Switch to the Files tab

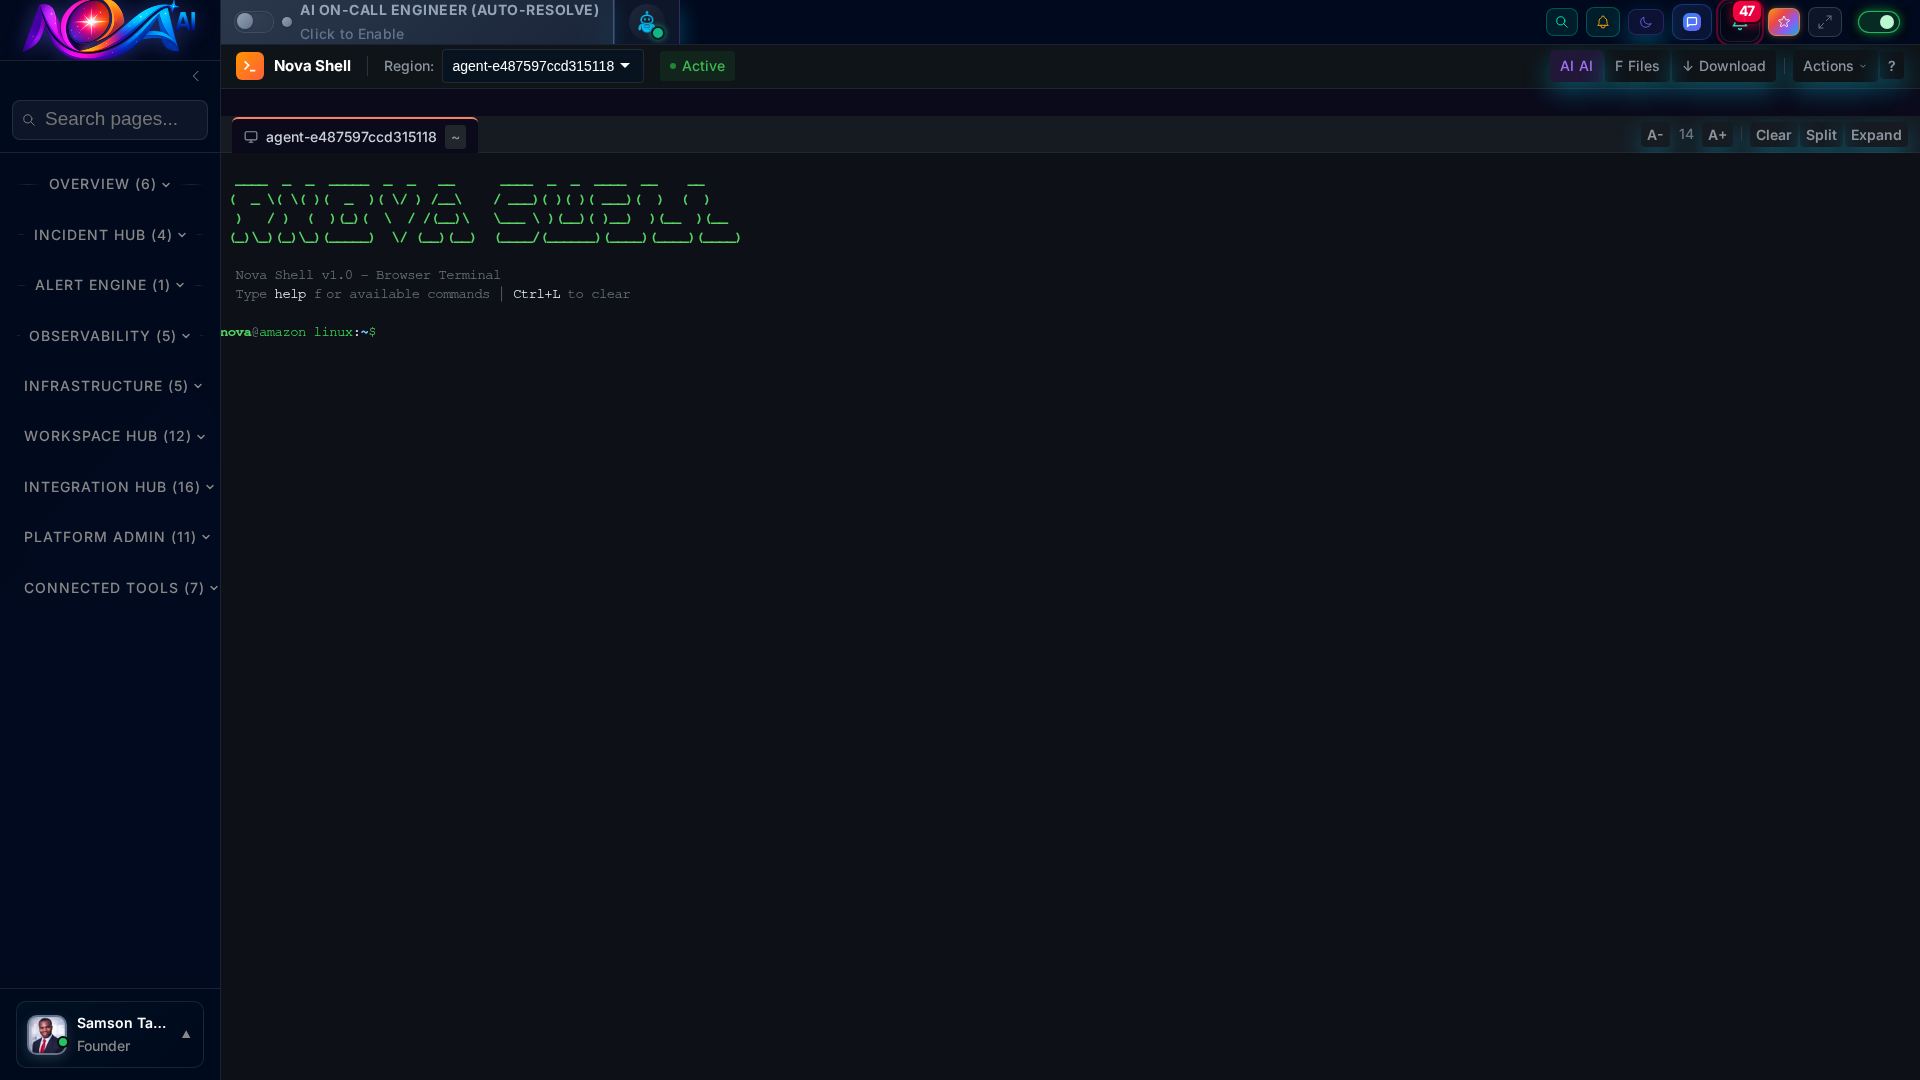point(1637,66)
